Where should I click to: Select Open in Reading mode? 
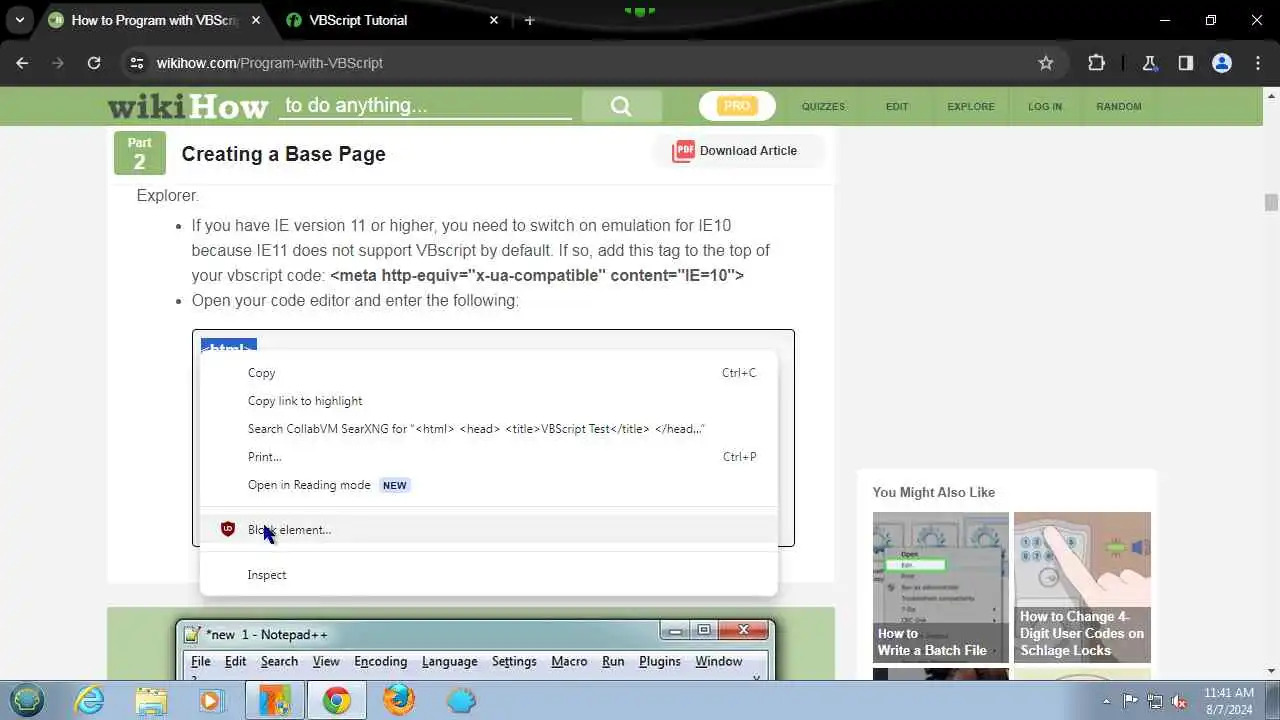tap(488, 485)
